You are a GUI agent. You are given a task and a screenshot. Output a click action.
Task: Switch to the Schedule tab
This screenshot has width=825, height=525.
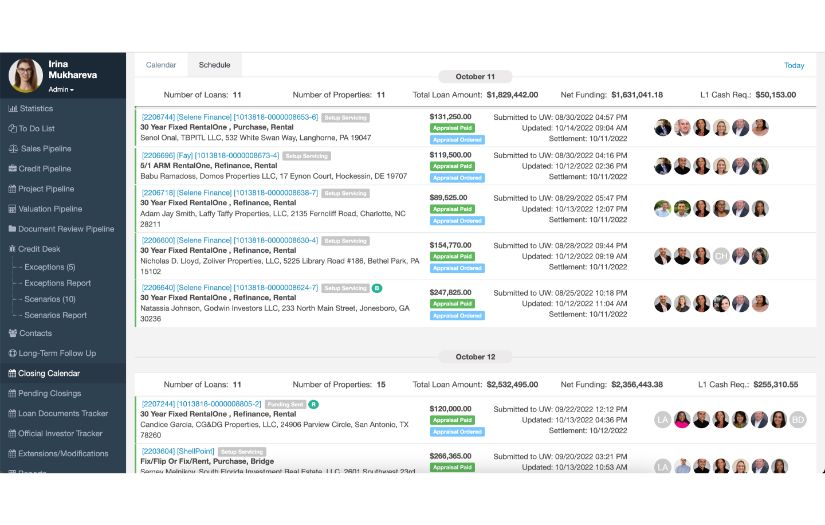[215, 65]
